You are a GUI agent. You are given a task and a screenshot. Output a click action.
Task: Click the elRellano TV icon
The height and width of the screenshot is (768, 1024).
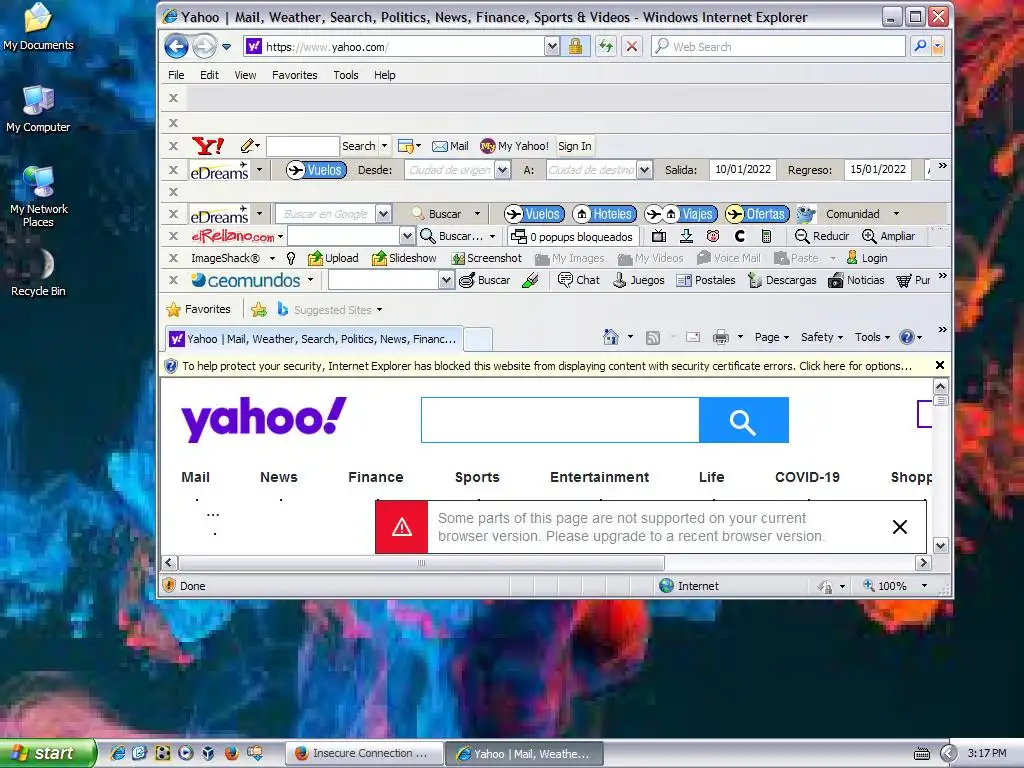[659, 236]
